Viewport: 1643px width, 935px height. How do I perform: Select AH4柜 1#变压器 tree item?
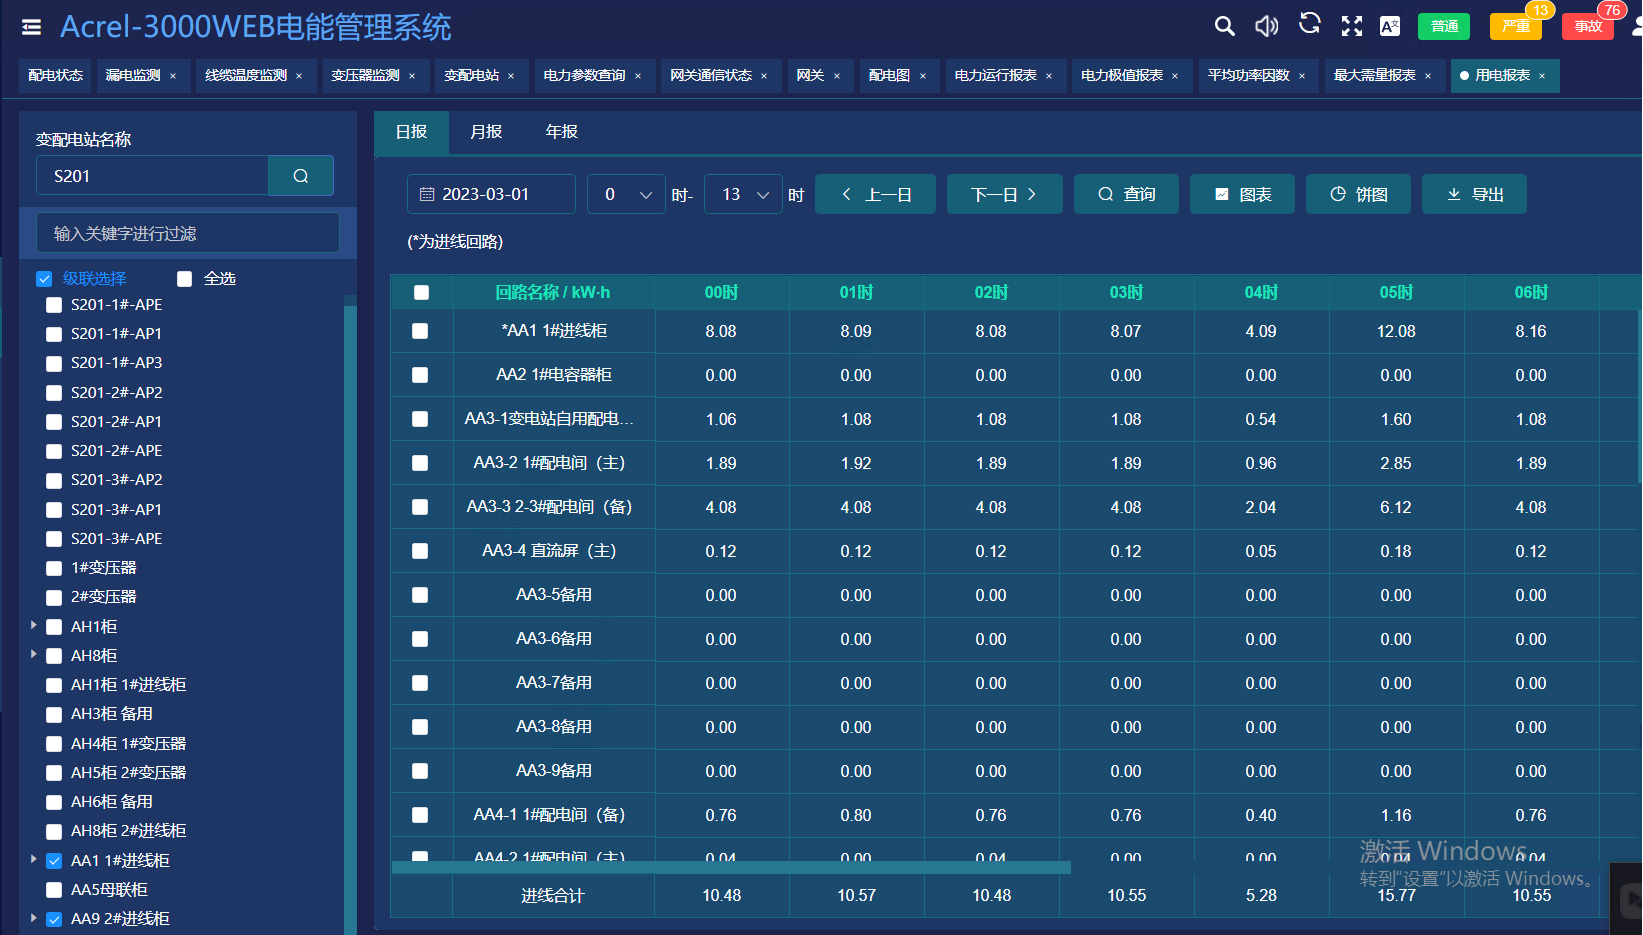pyautogui.click(x=128, y=744)
